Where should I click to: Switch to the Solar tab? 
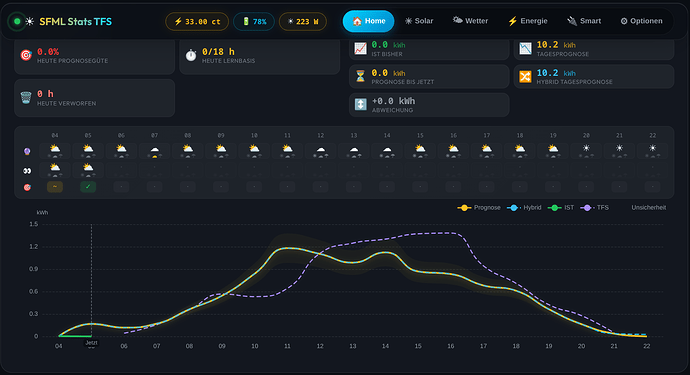[419, 21]
